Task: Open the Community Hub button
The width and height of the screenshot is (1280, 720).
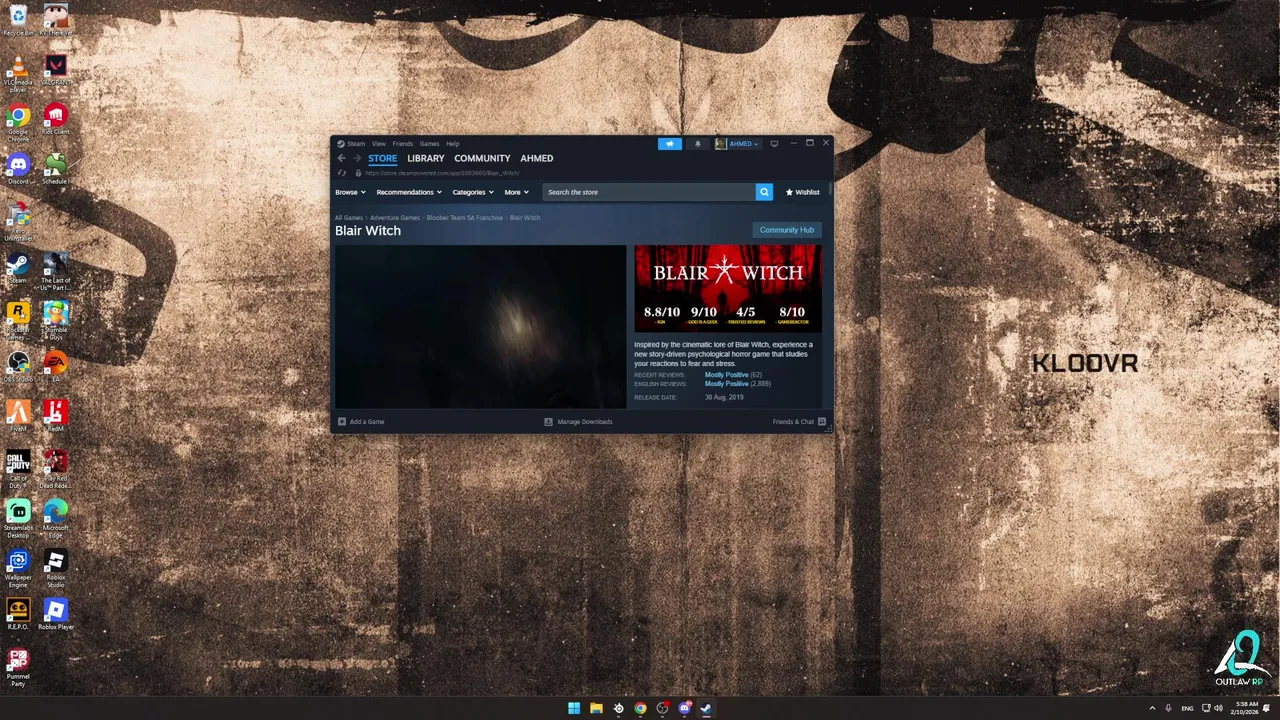Action: pyautogui.click(x=787, y=230)
